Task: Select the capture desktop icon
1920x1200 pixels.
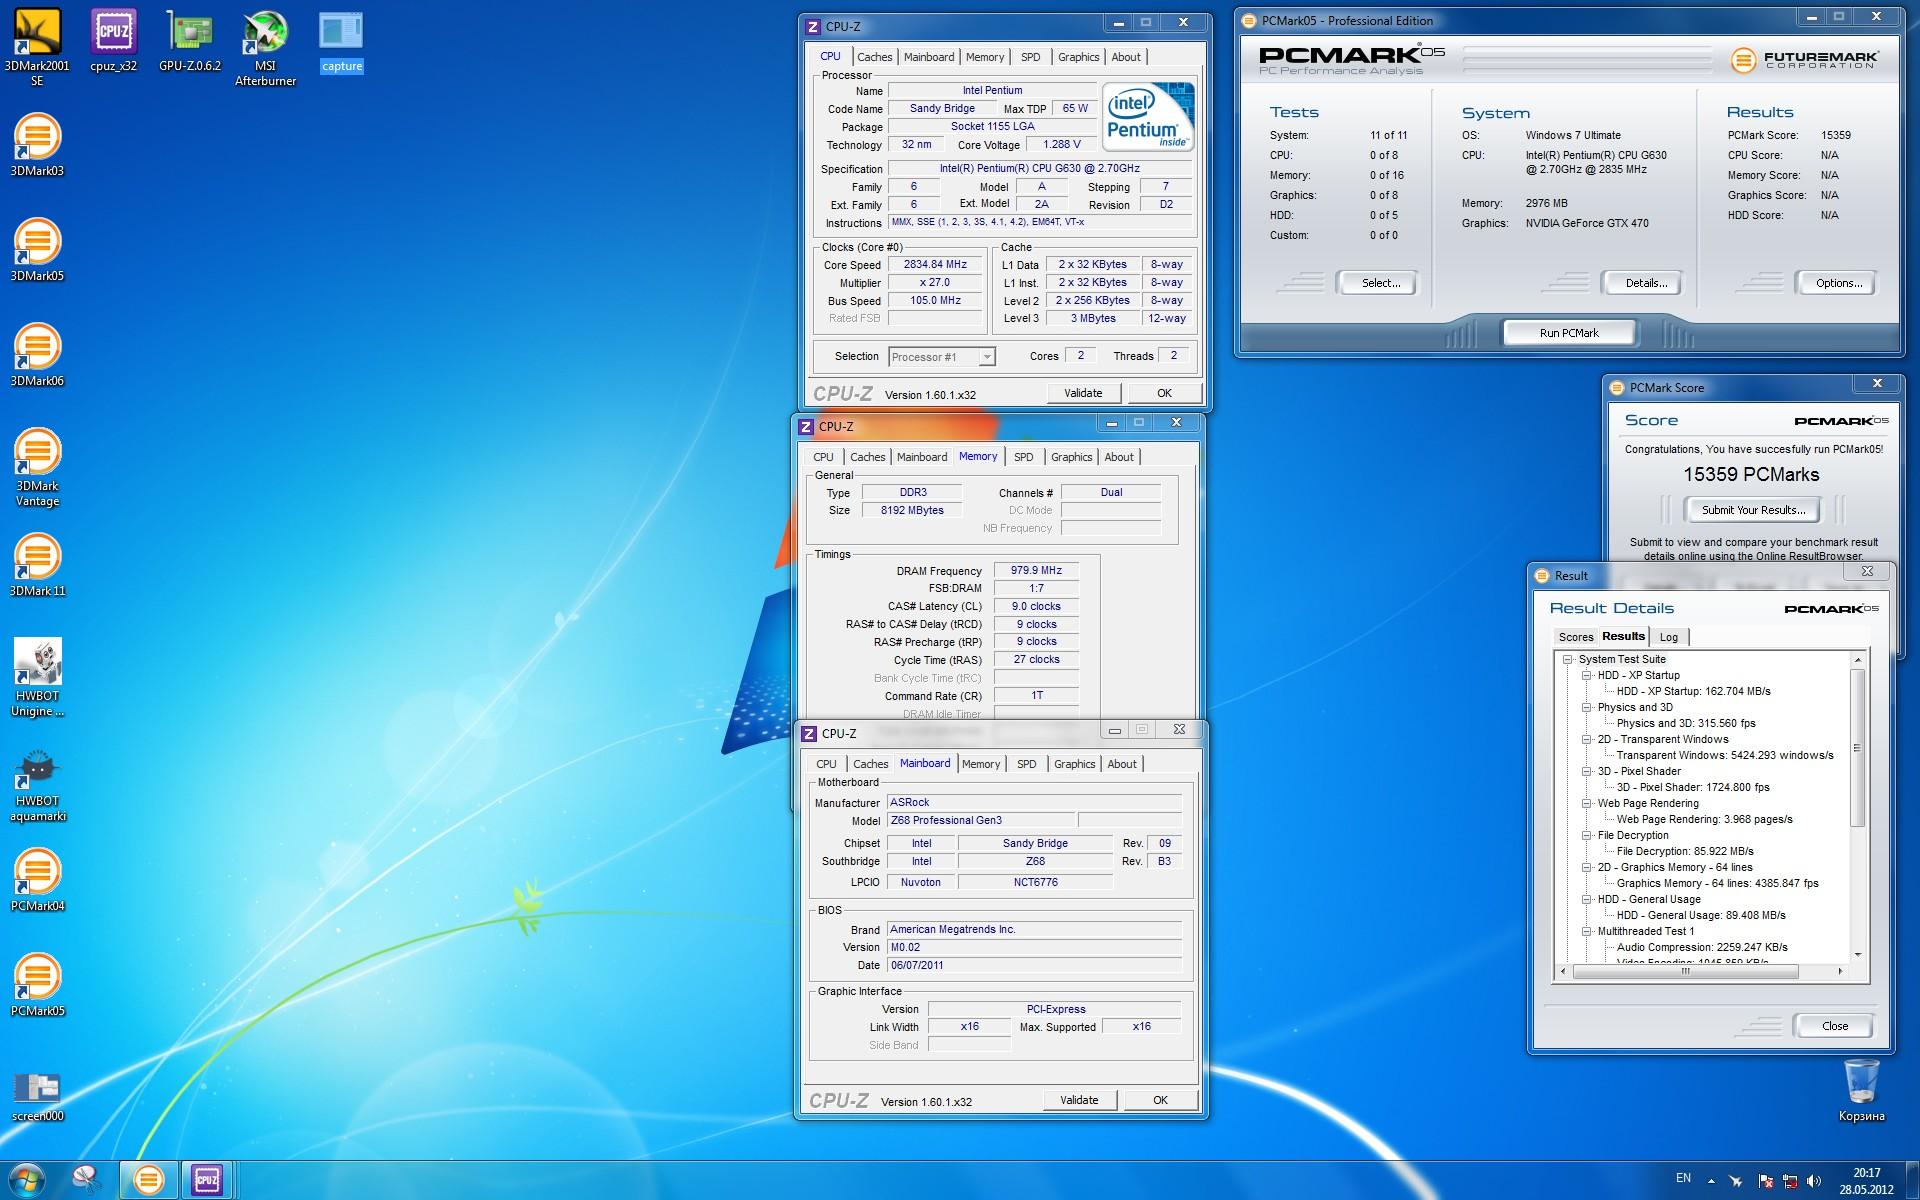Action: pyautogui.click(x=341, y=43)
